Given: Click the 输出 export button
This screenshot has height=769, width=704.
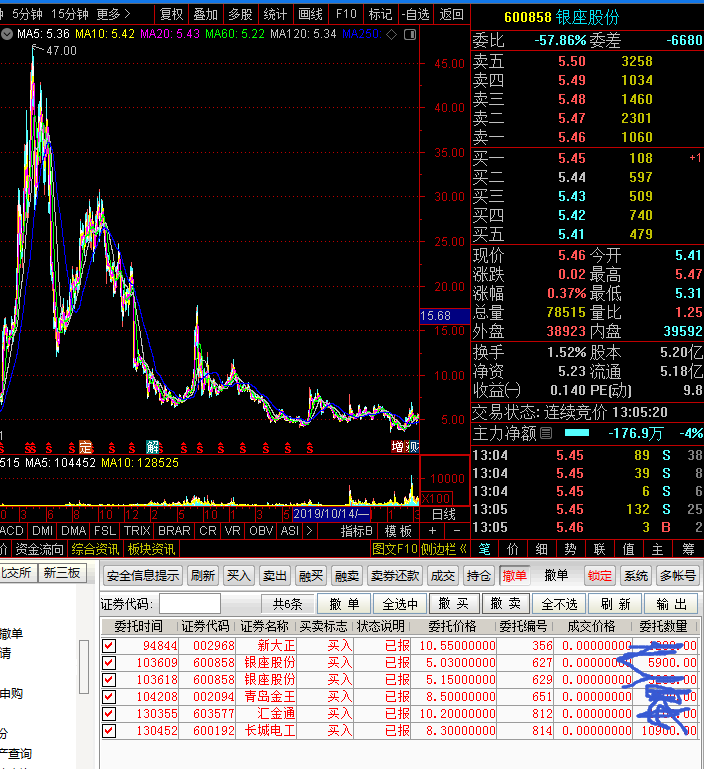Looking at the screenshot, I should pyautogui.click(x=672, y=604).
